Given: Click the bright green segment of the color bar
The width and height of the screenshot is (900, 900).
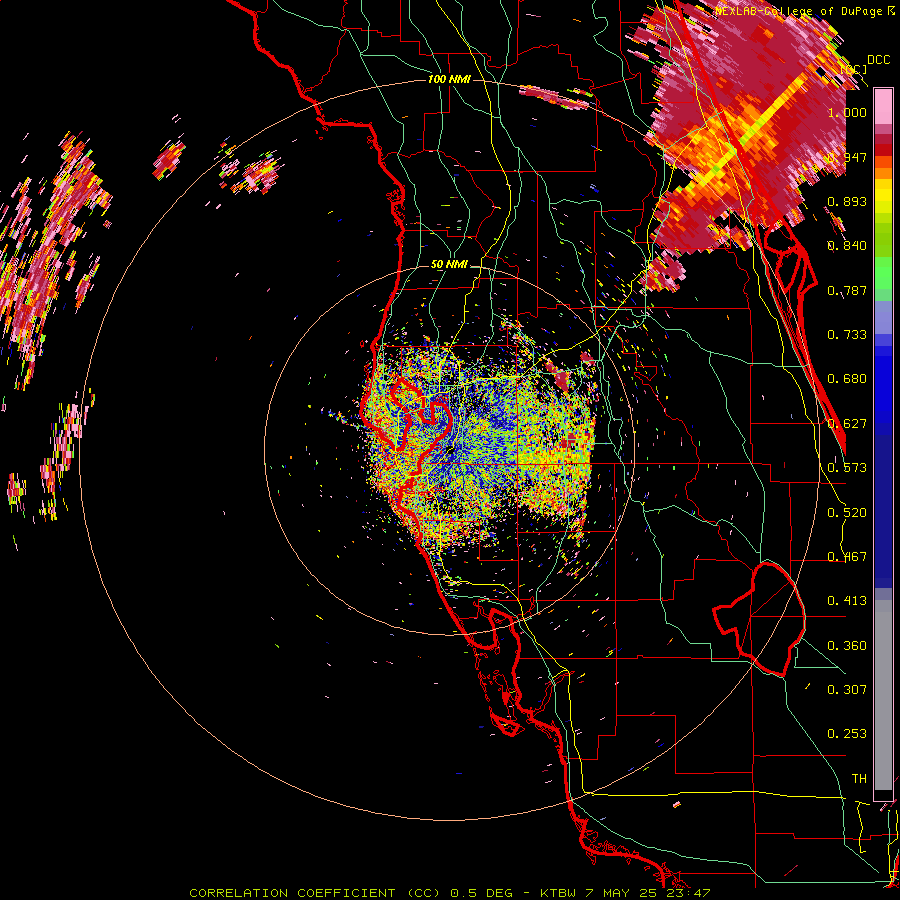Looking at the screenshot, I should 883,273.
